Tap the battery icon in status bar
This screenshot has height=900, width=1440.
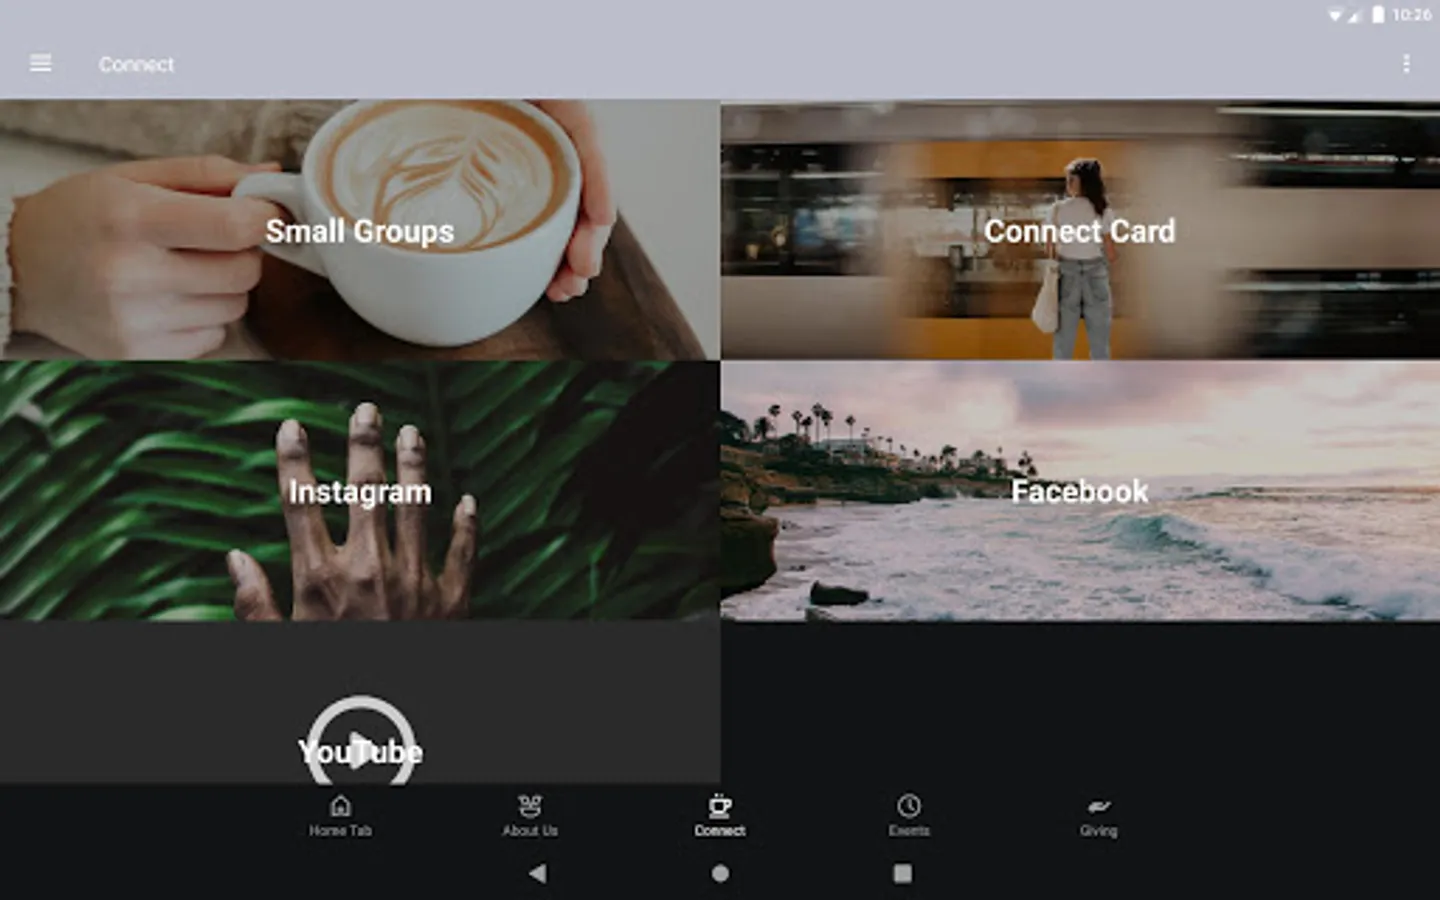tap(1378, 14)
